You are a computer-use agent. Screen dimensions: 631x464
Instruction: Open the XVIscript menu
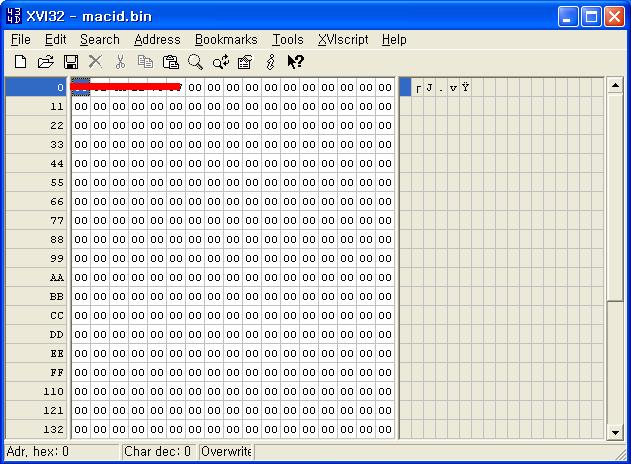pyautogui.click(x=343, y=39)
